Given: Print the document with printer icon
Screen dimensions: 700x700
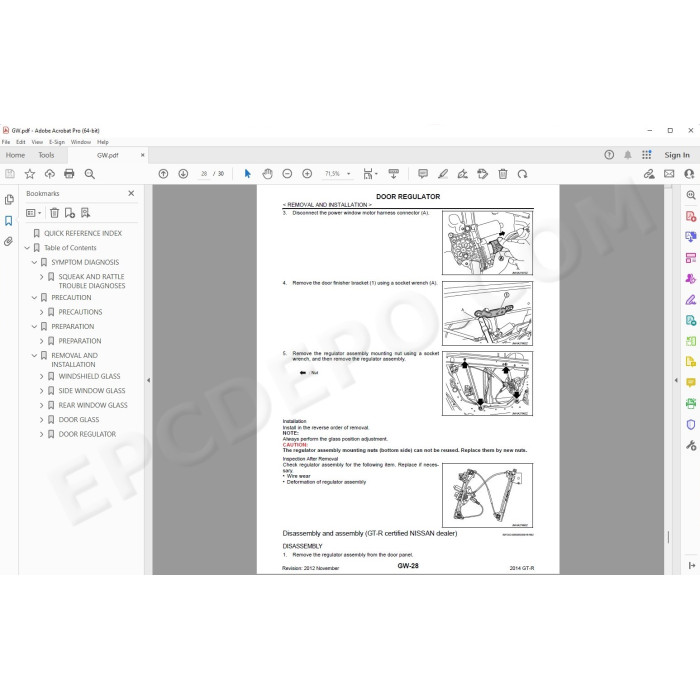Looking at the screenshot, I should [x=69, y=174].
